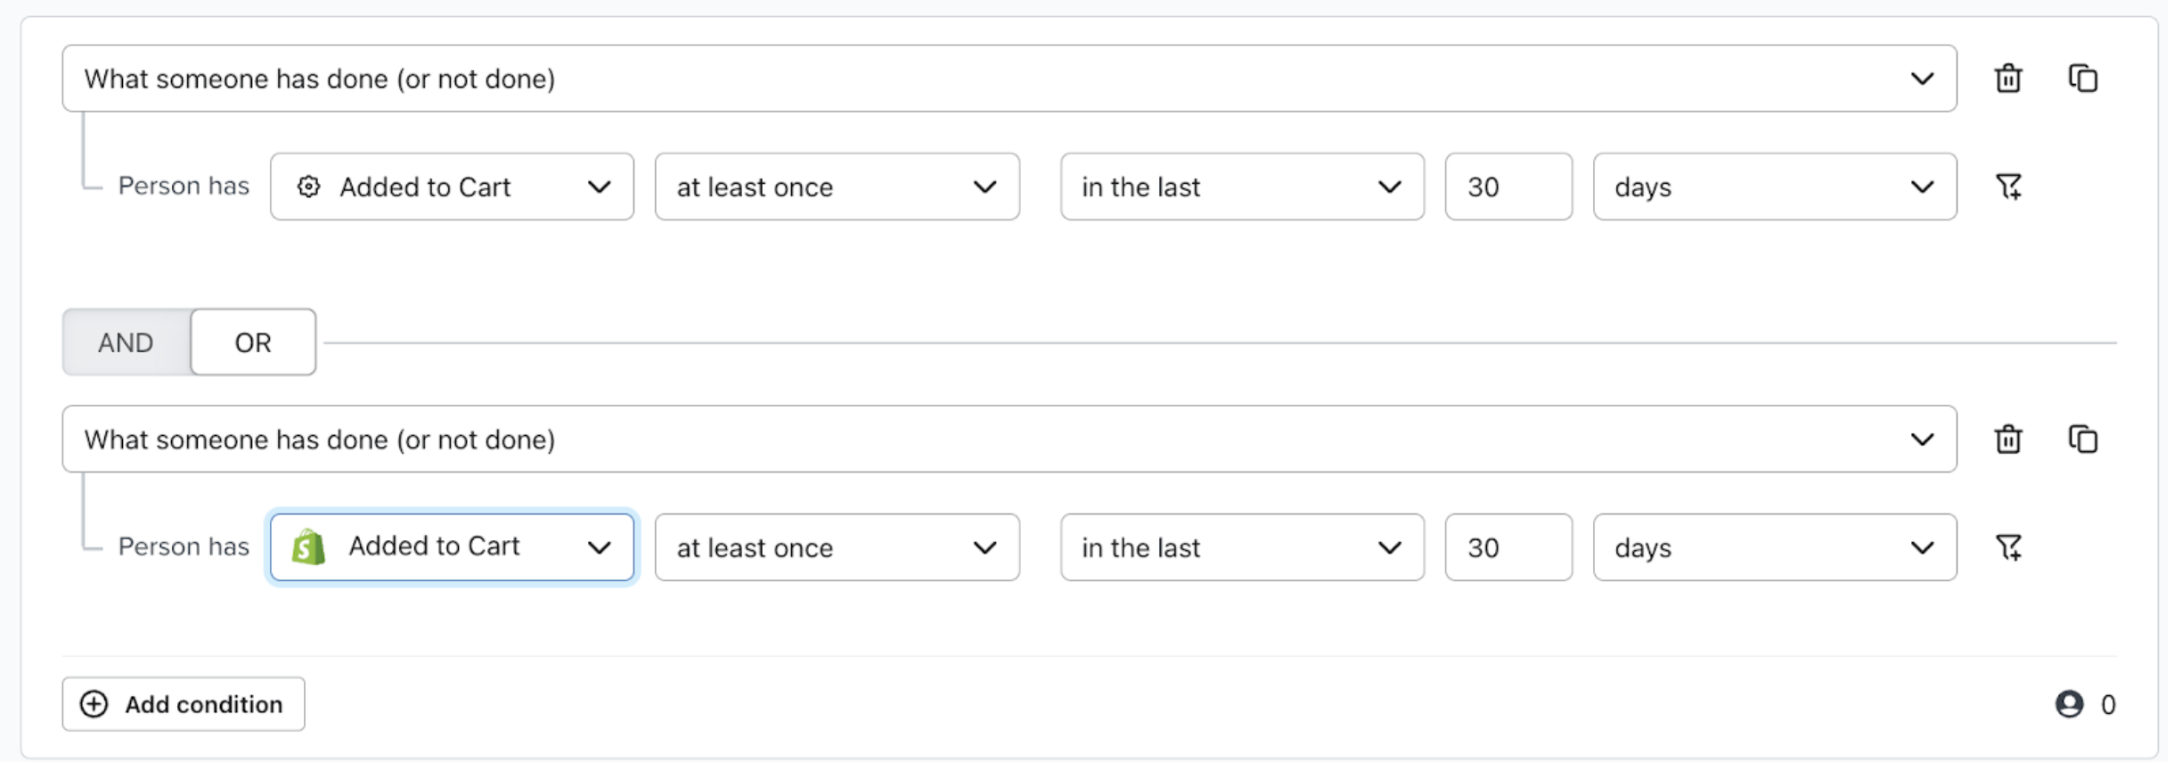The height and width of the screenshot is (762, 2168).
Task: Duplicate the first condition
Action: (x=2083, y=78)
